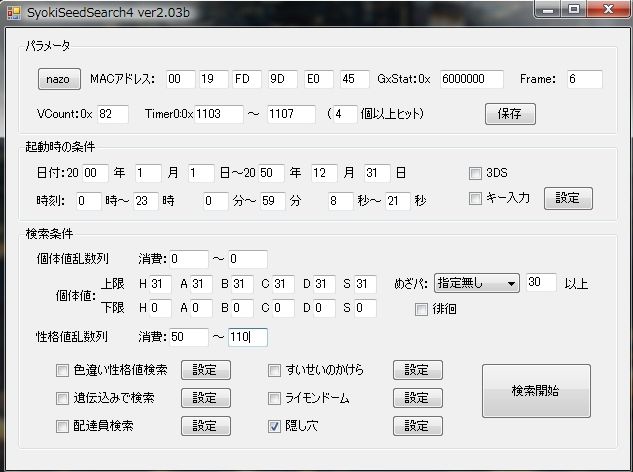633x472 pixels.
Task: Click the MAC address field containing 19
Action: [214, 79]
